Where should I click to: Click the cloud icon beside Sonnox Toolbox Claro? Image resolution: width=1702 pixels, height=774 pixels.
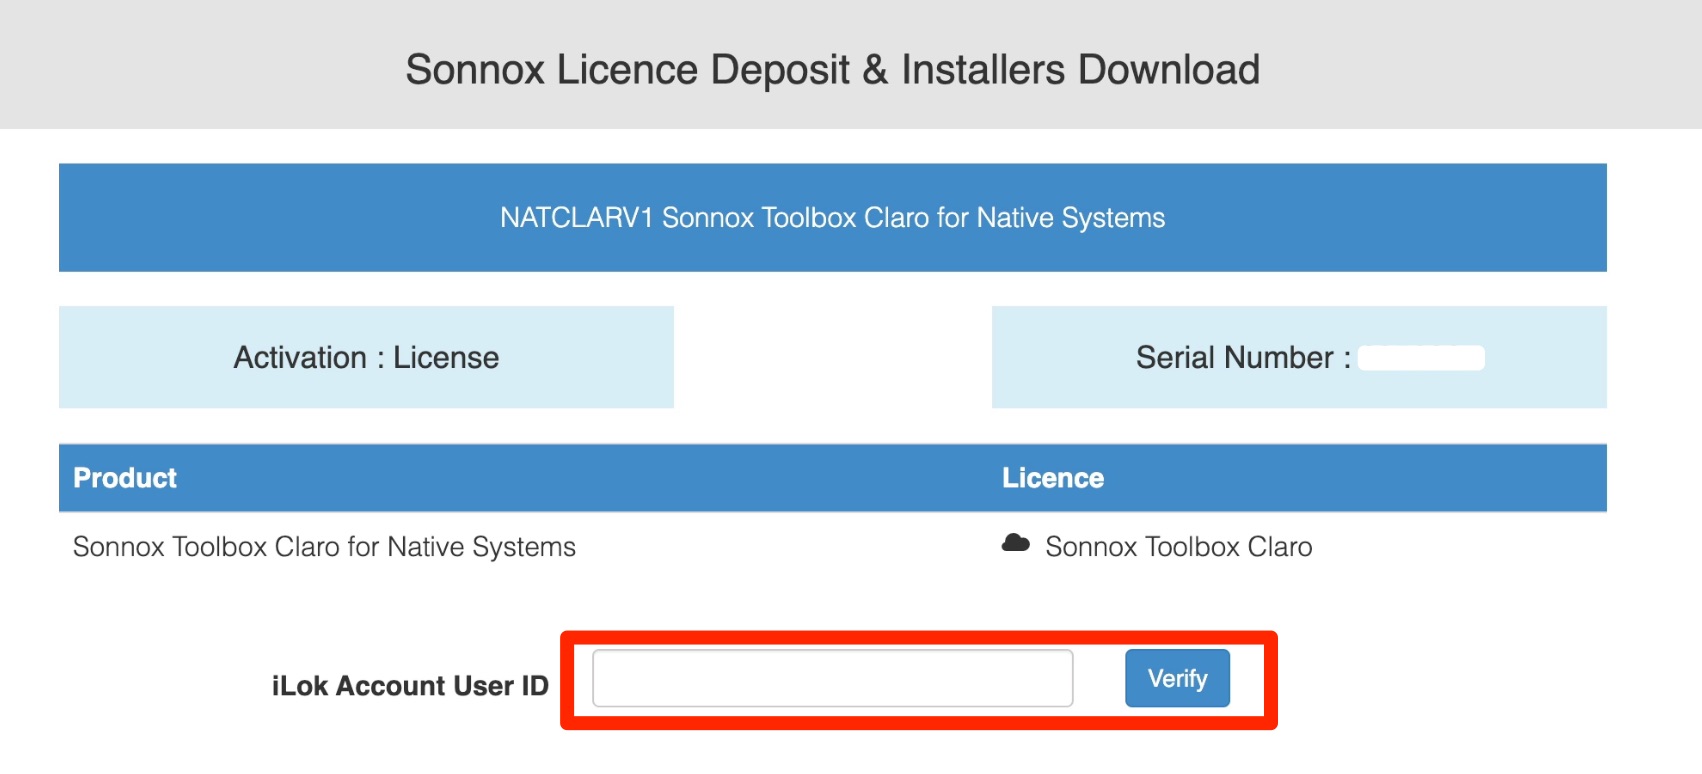pyautogui.click(x=1015, y=543)
